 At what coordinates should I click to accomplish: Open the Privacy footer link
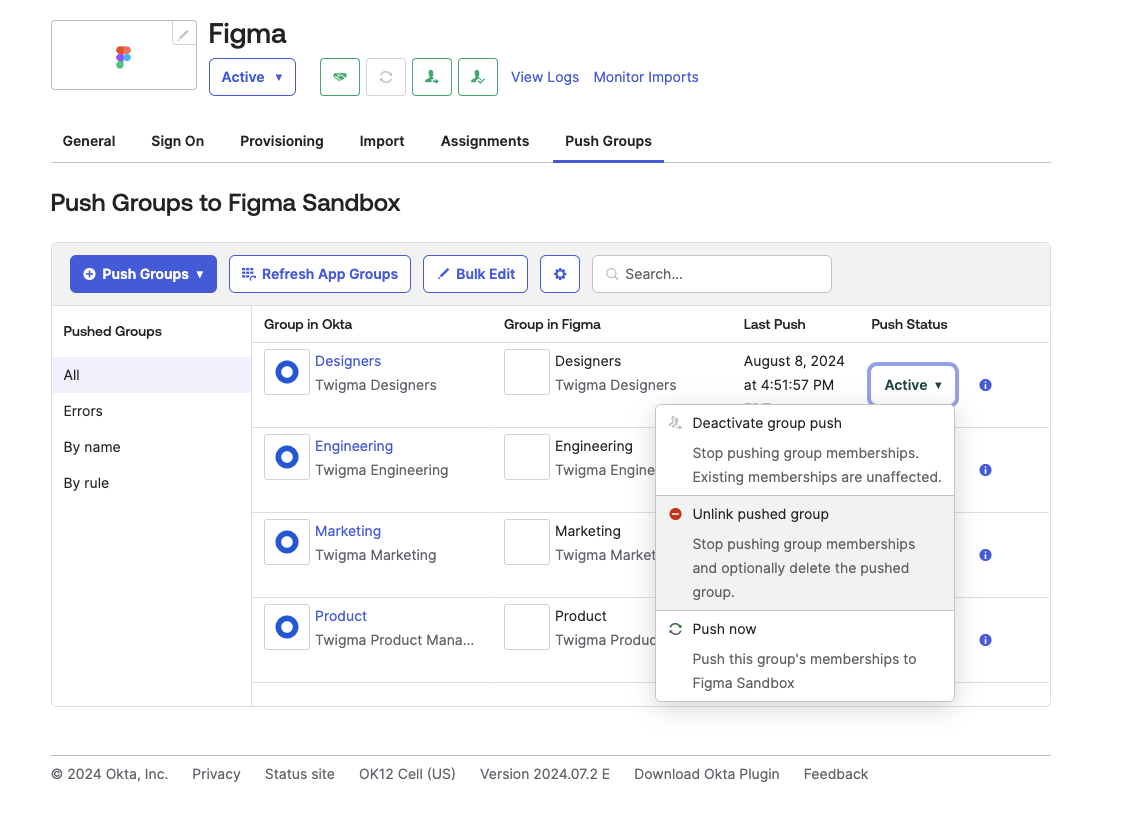pos(216,774)
